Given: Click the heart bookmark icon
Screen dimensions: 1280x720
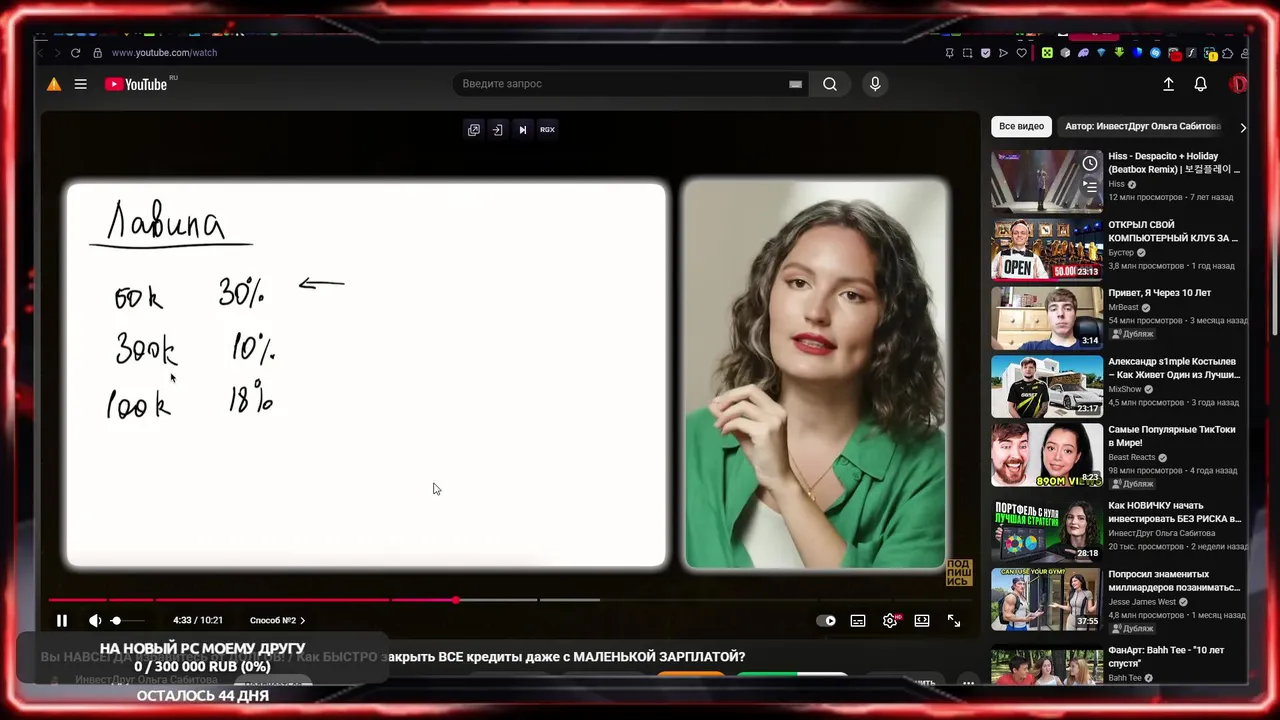Looking at the screenshot, I should pyautogui.click(x=1021, y=53).
